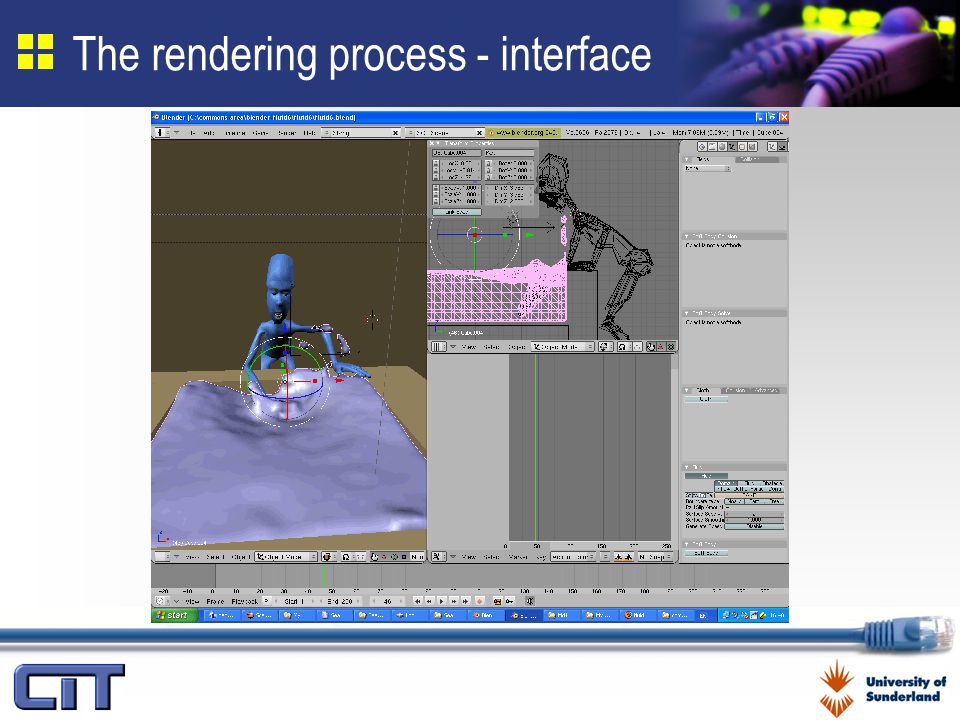Switch to the Advanced tab in the Cloth panel
The width and height of the screenshot is (960, 720).
tap(766, 390)
